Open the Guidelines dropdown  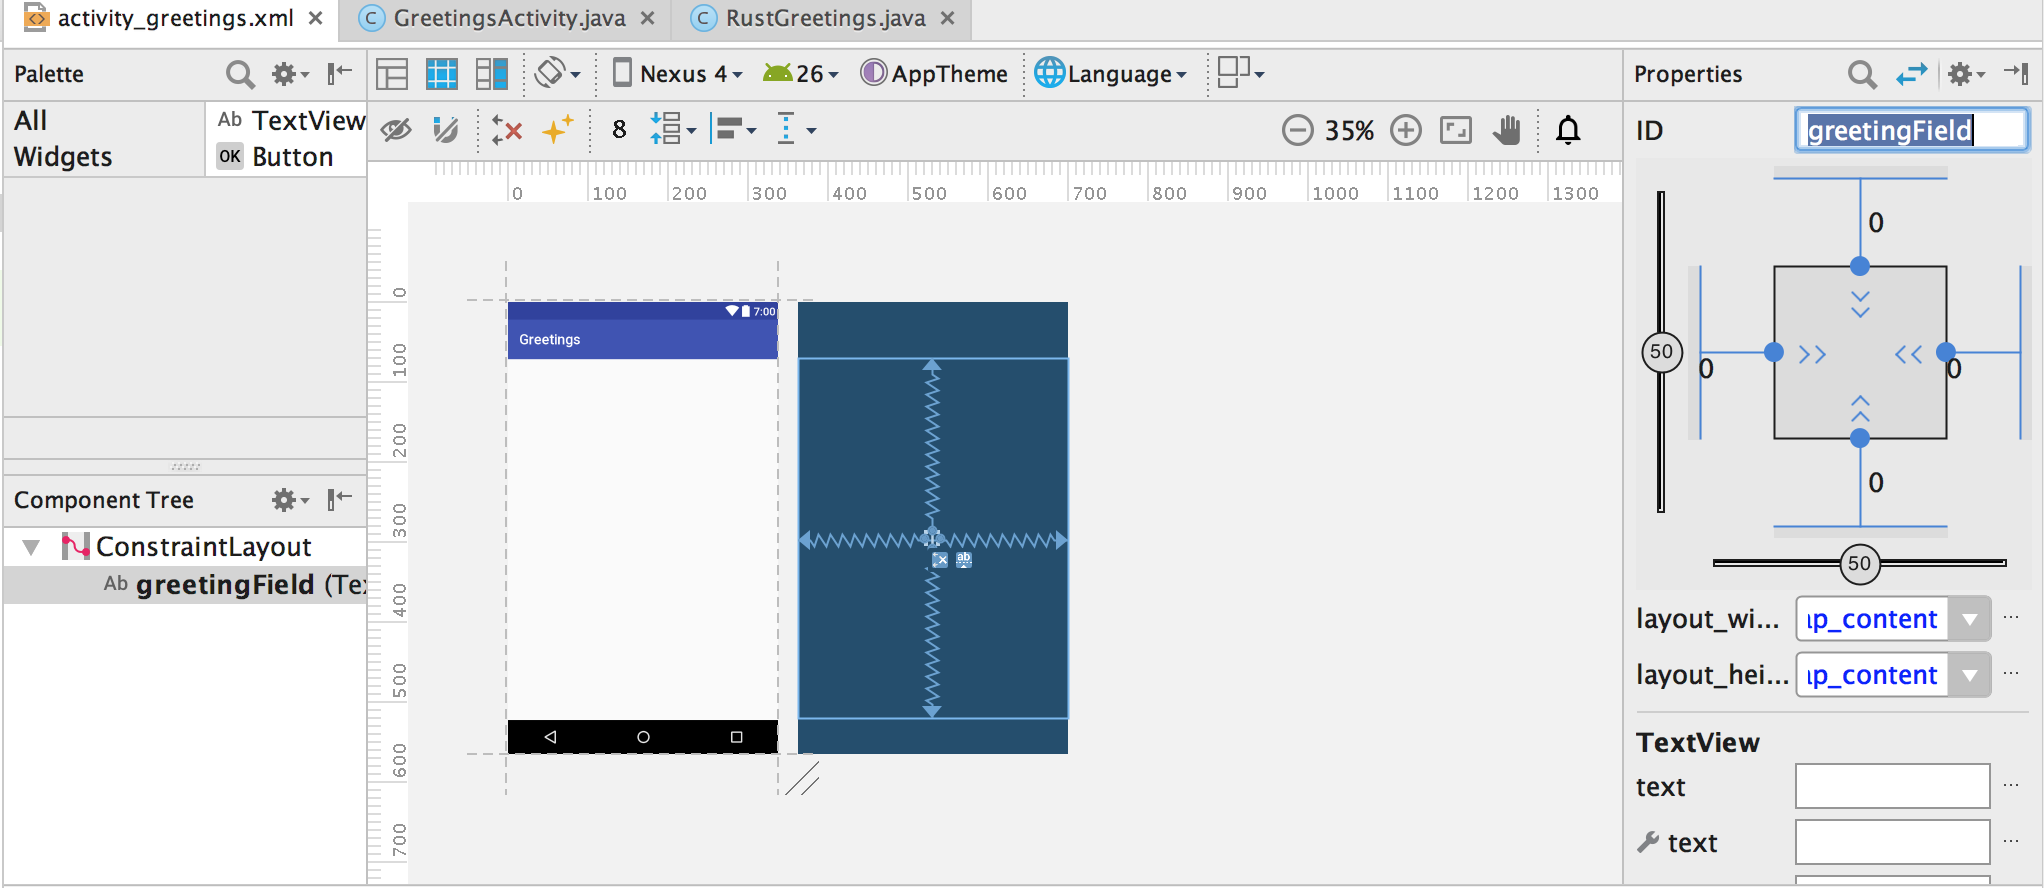(x=796, y=130)
